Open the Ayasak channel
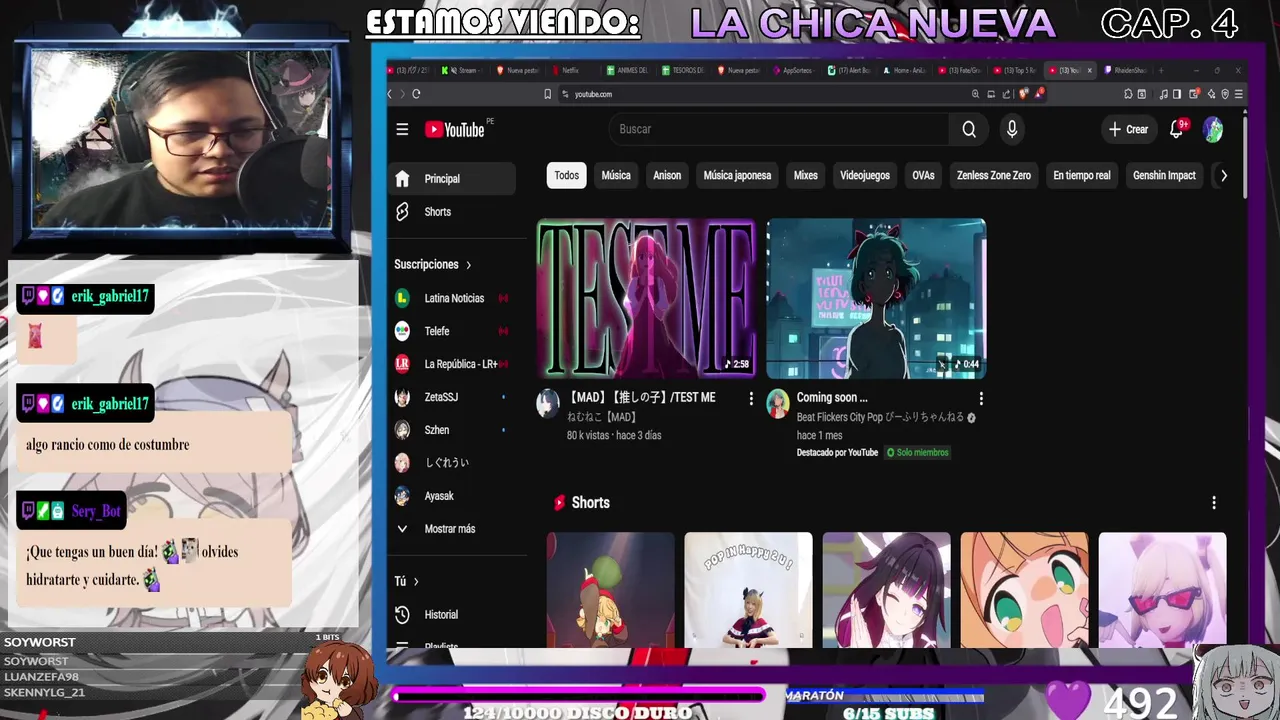Viewport: 1280px width, 720px height. tap(452, 496)
